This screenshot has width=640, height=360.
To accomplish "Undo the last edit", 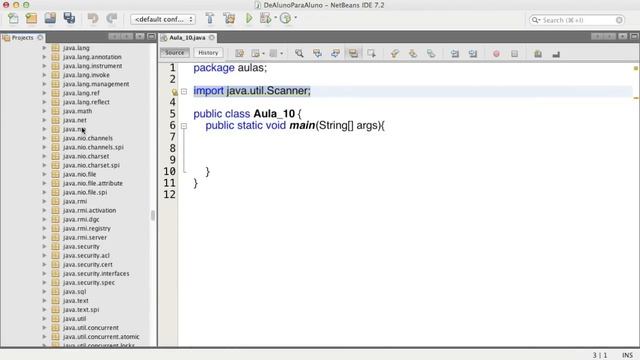I will click(93, 18).
